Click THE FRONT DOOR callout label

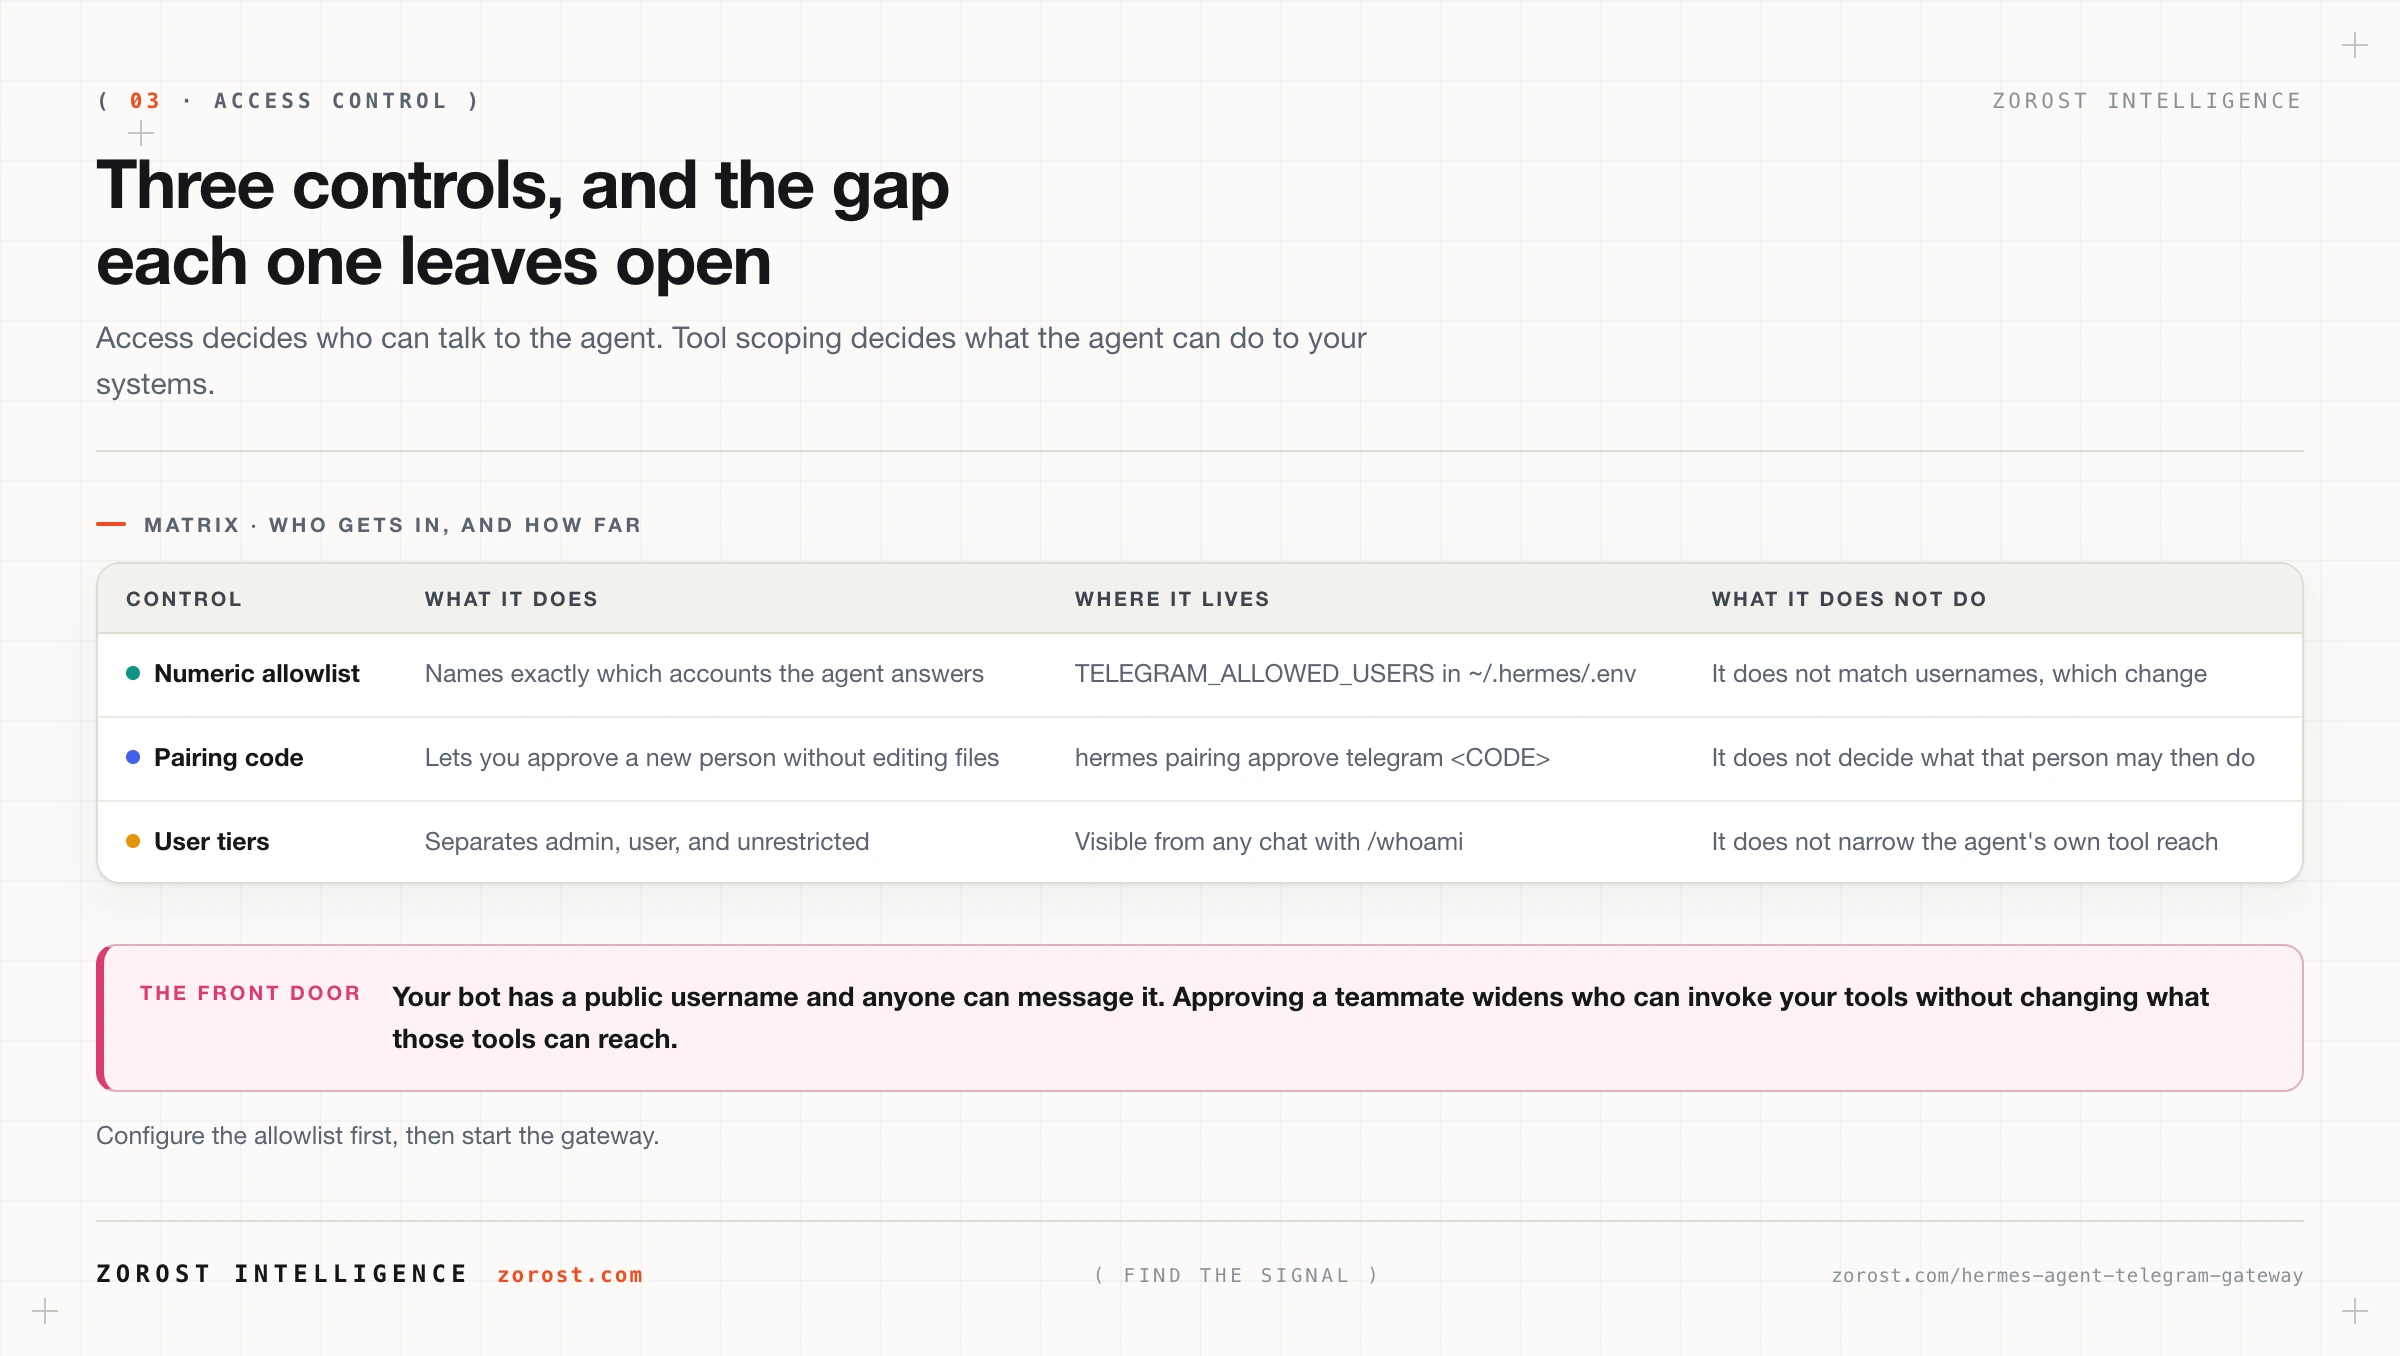[250, 993]
